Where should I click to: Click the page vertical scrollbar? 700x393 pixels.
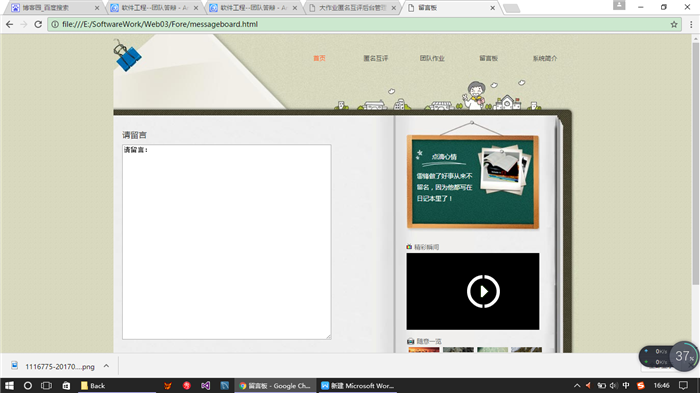pos(696,163)
